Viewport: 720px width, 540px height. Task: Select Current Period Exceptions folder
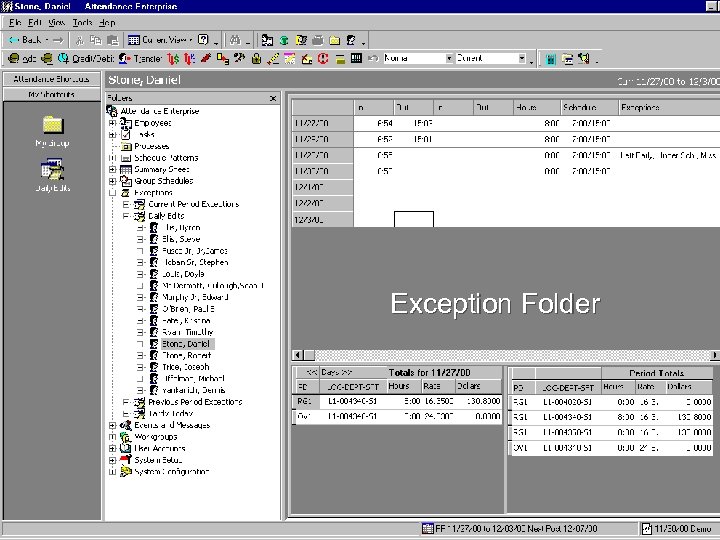tap(193, 204)
